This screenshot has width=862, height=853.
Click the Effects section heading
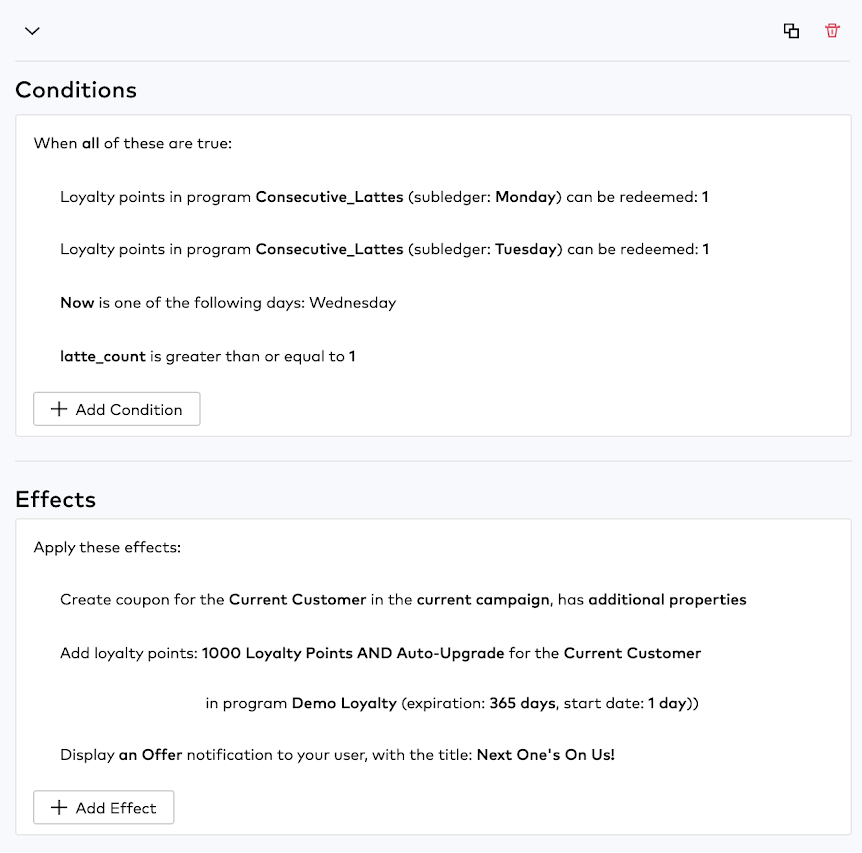55,499
